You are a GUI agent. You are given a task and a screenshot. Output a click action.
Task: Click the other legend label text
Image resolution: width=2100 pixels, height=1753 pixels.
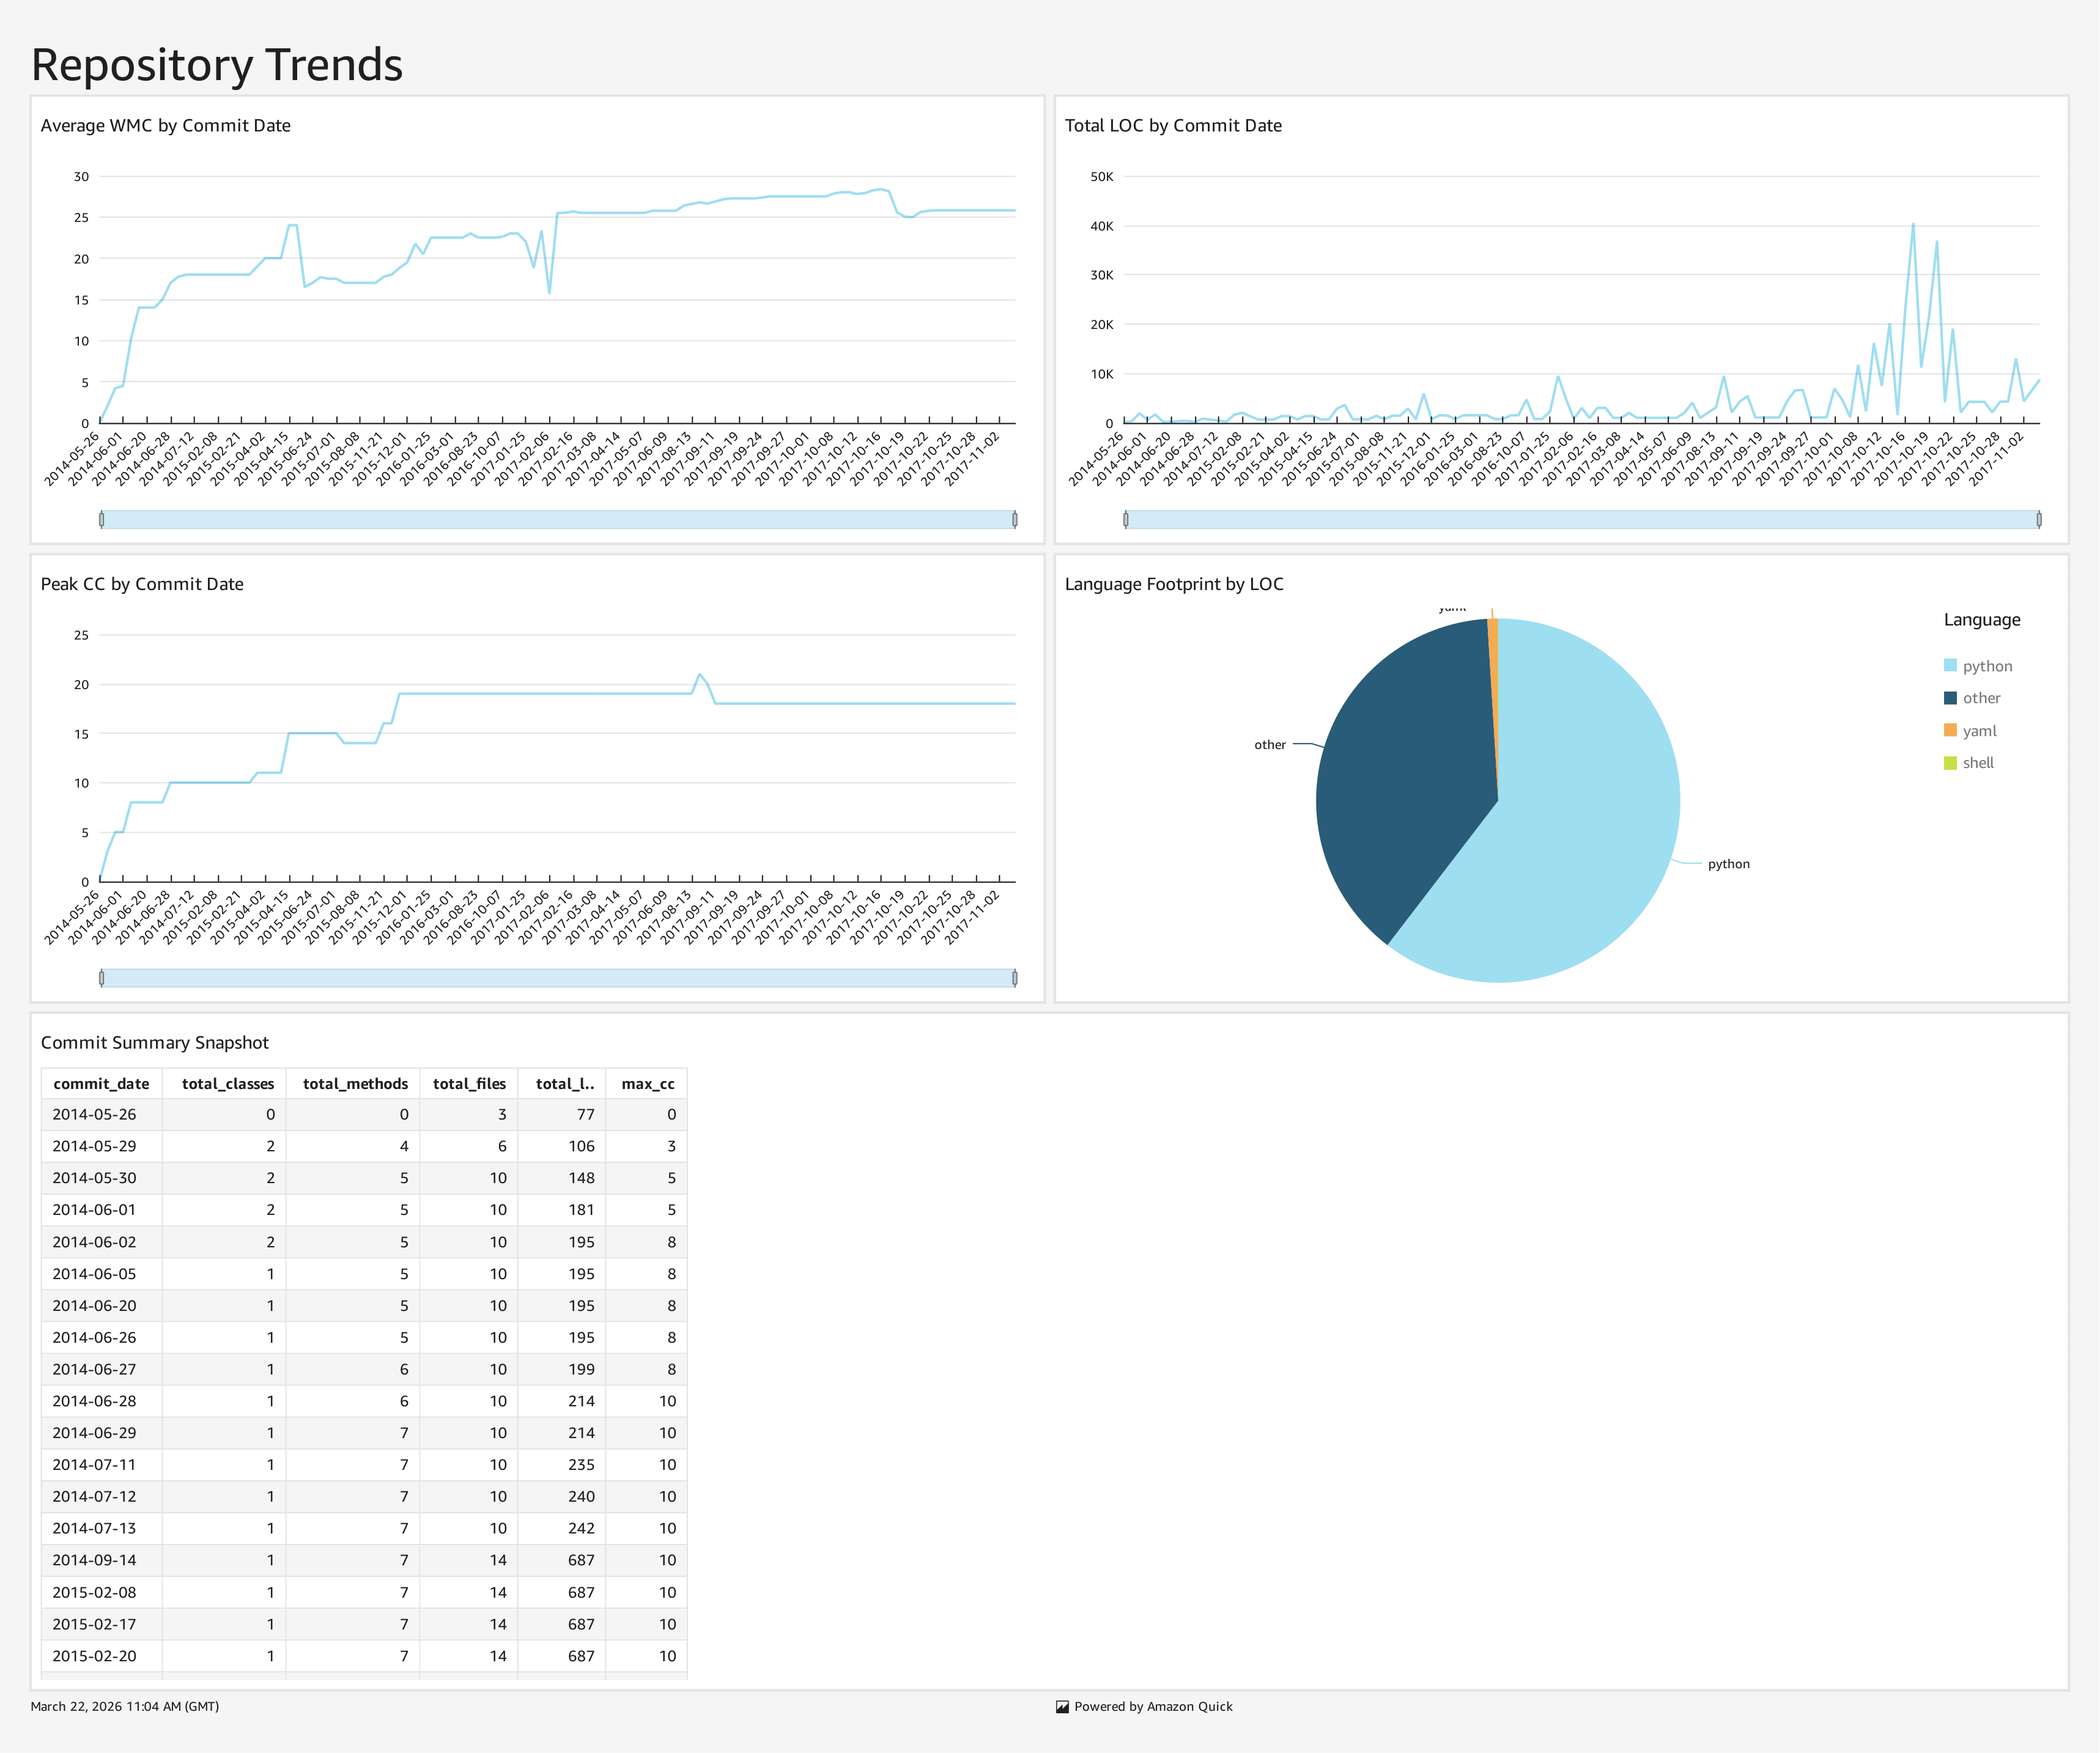point(1981,698)
